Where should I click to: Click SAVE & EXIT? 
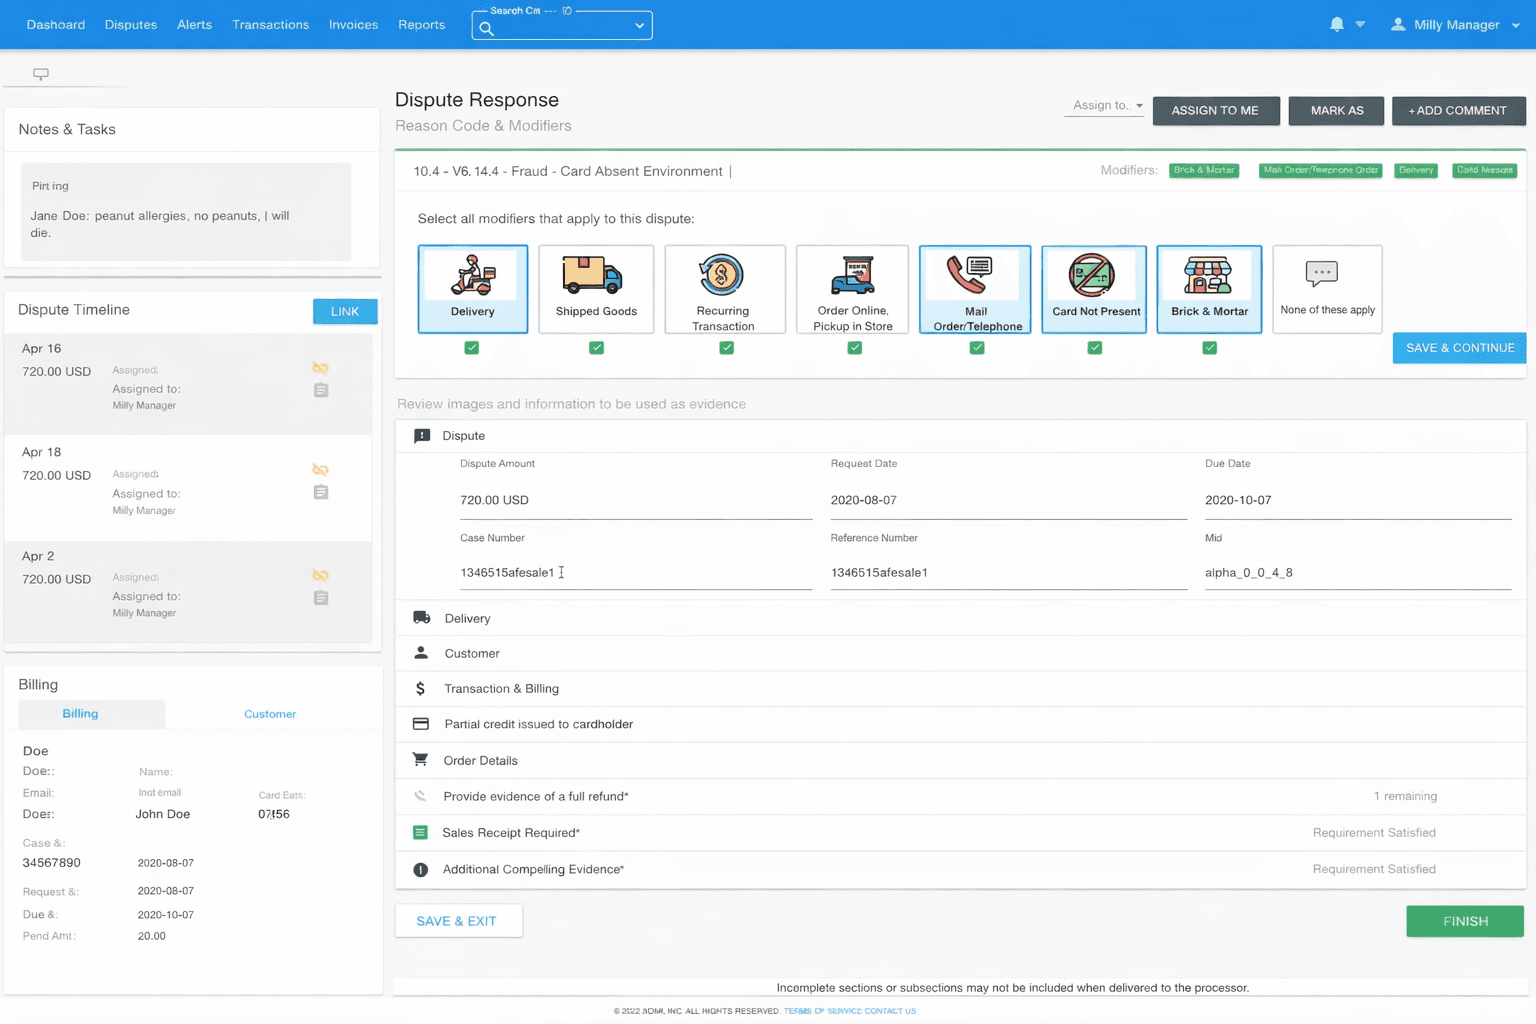pyautogui.click(x=458, y=921)
